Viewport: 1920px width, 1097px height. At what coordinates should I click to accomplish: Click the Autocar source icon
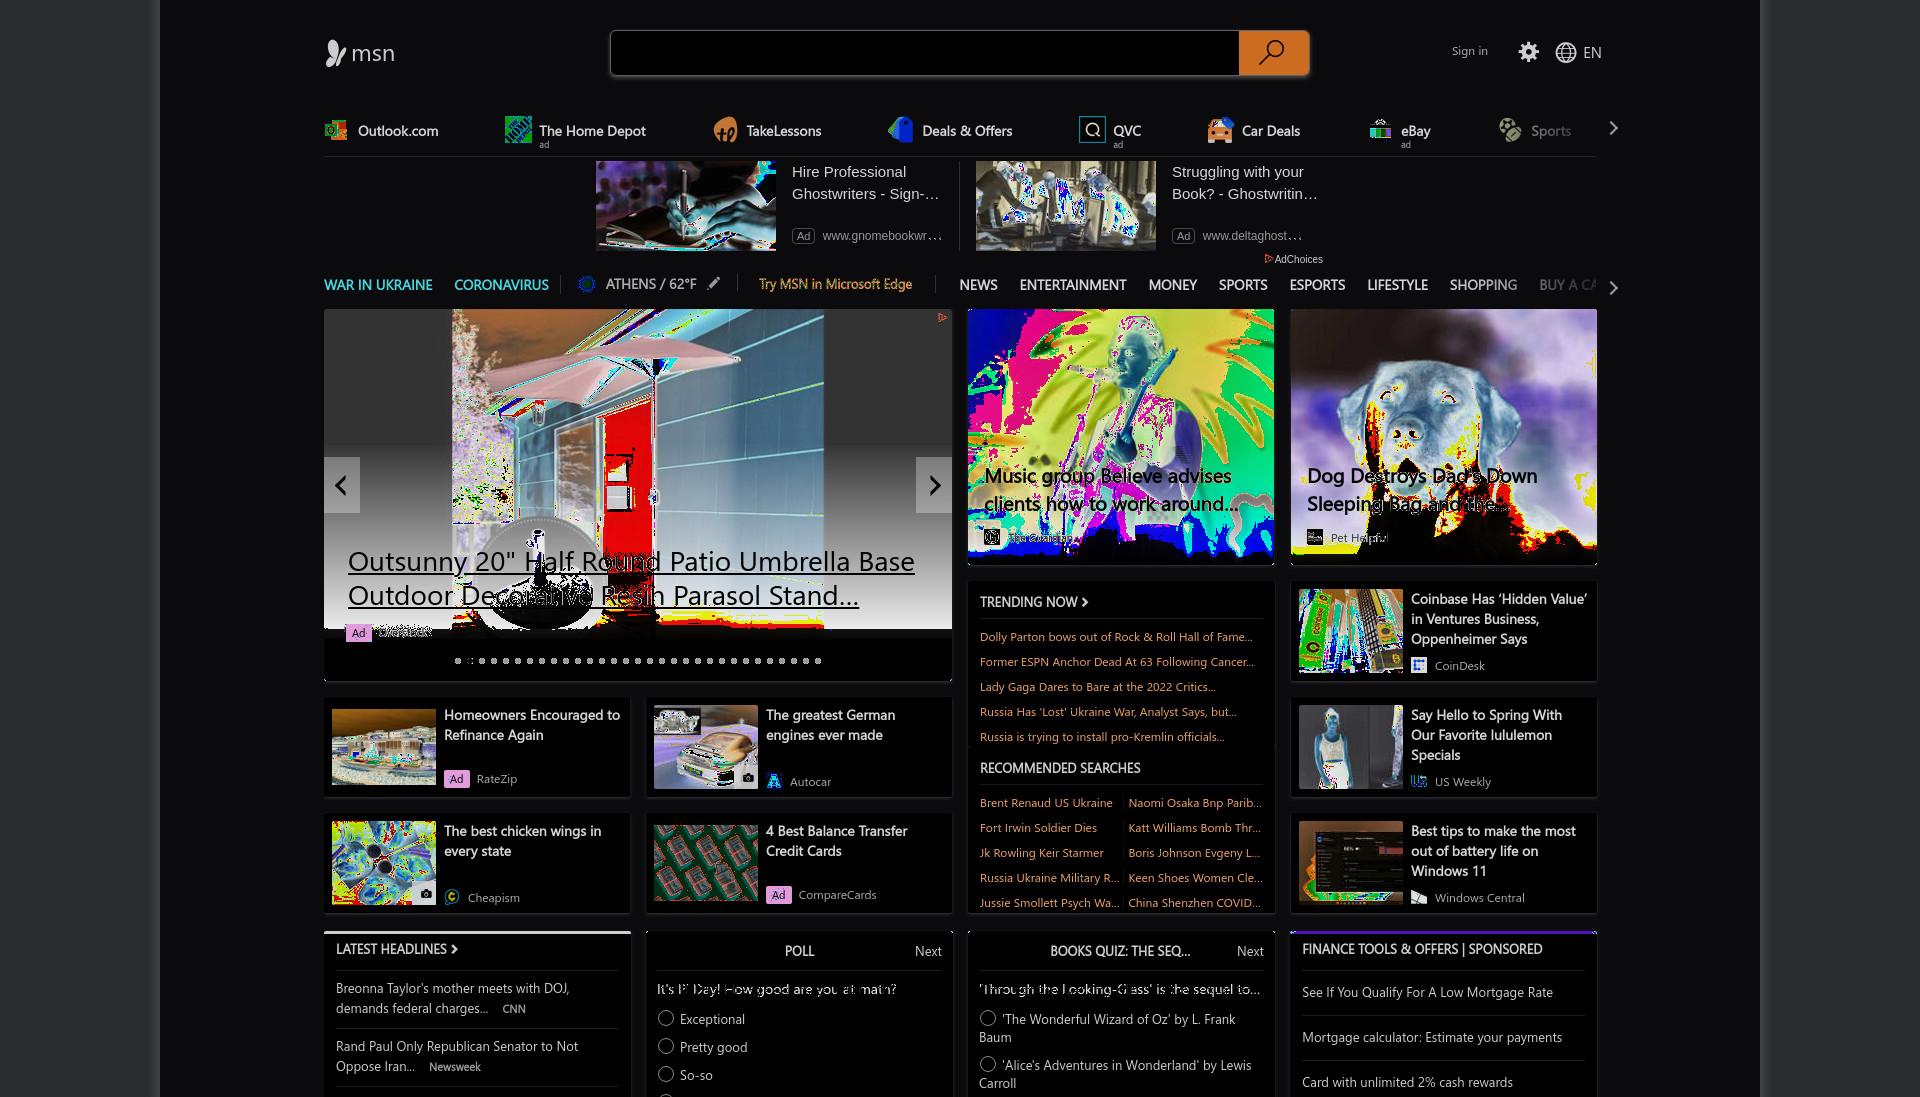point(774,781)
